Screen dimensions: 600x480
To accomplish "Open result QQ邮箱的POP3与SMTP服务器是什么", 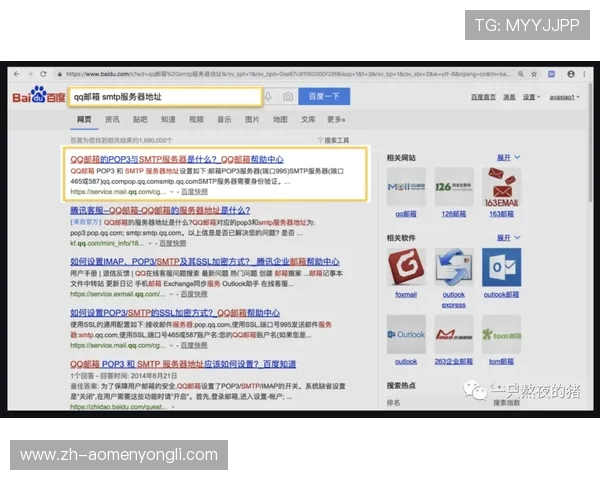I will click(177, 159).
